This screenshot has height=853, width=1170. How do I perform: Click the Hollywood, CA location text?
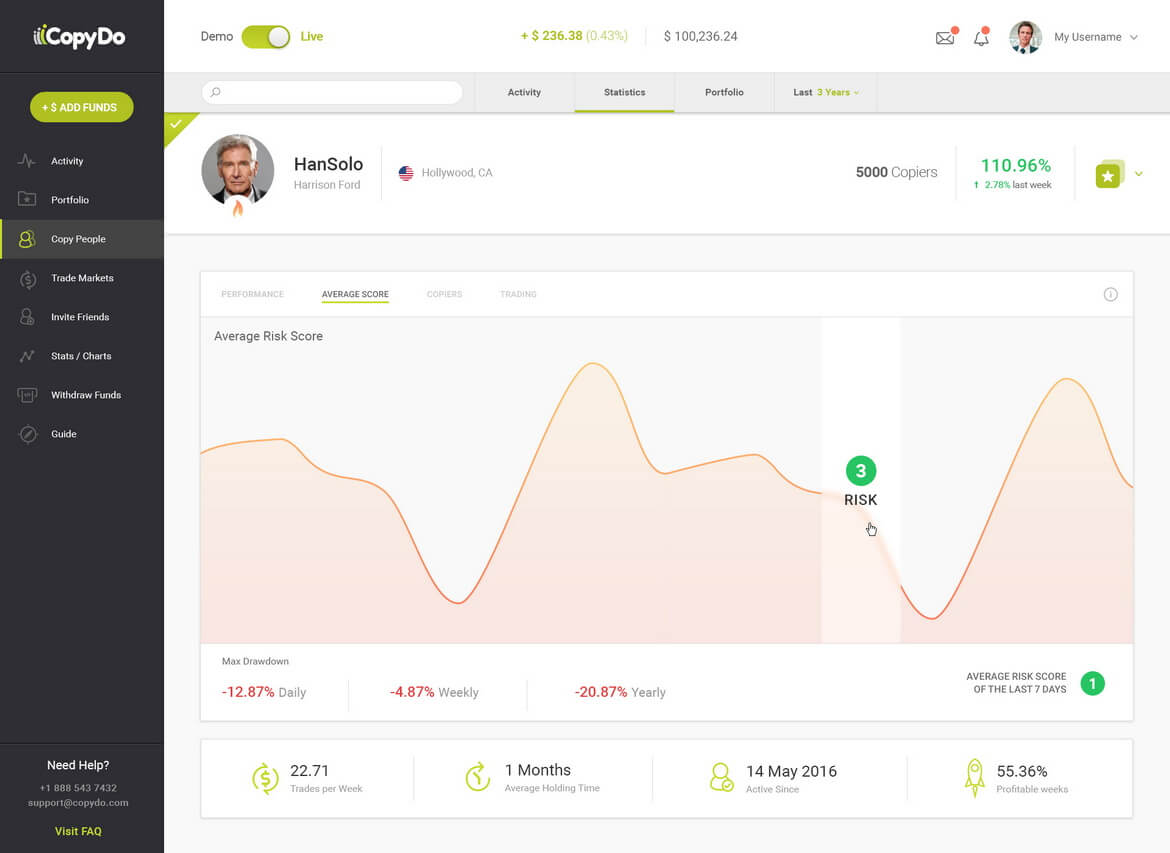[457, 173]
